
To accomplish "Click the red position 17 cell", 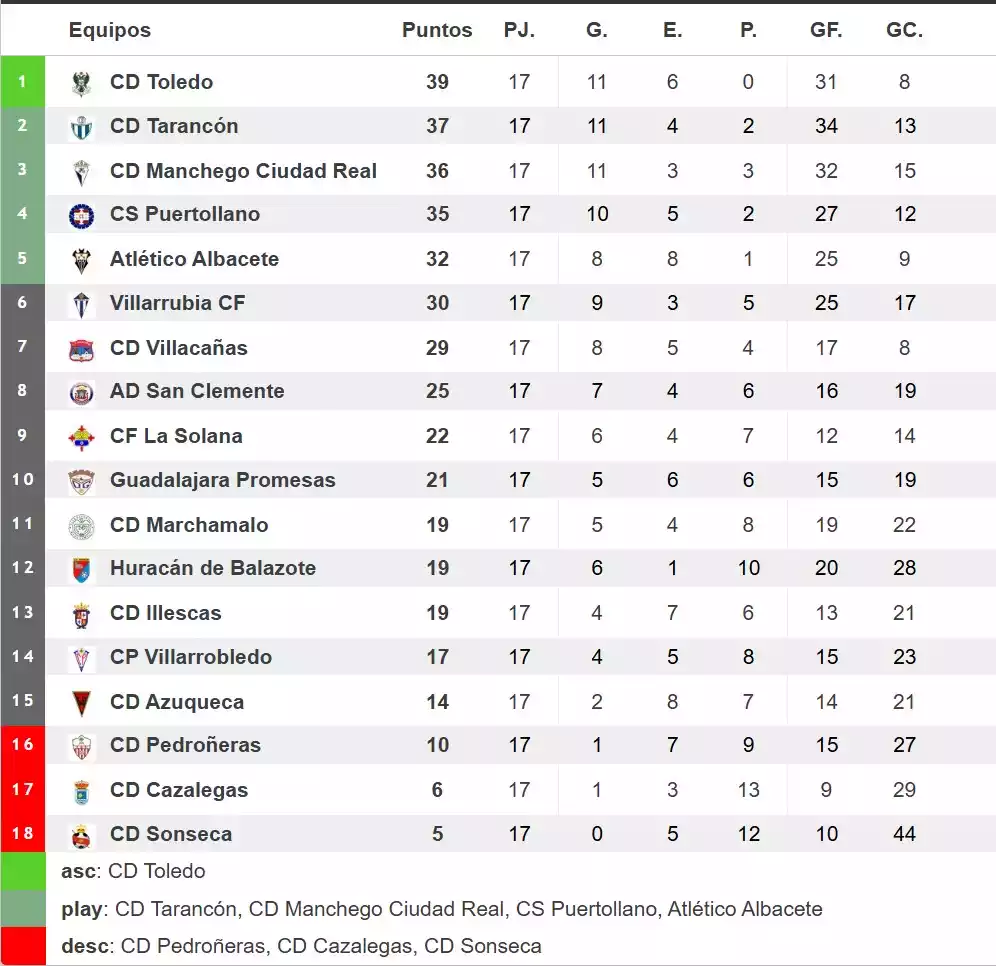I will click(x=22, y=790).
